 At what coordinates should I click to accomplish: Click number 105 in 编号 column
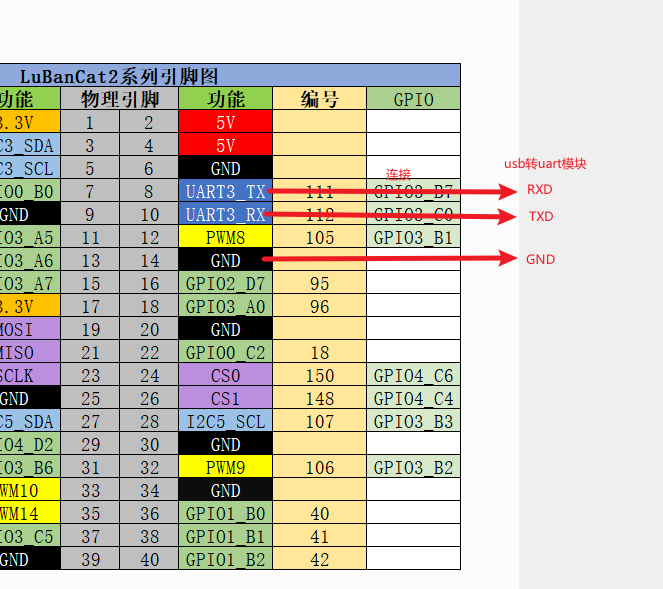(x=320, y=237)
